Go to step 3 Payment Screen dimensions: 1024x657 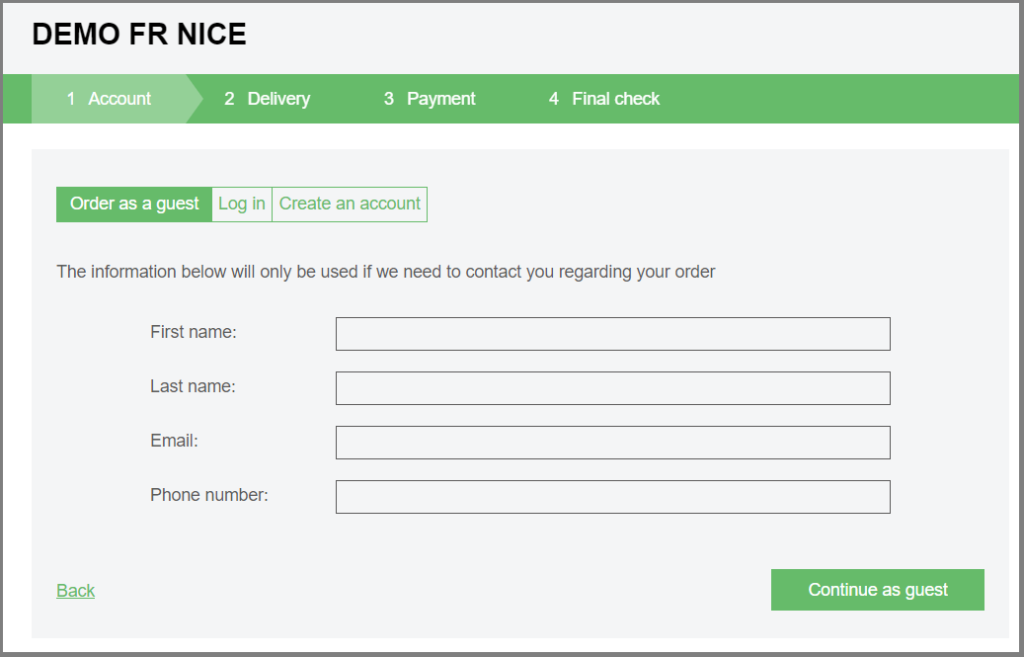tap(429, 99)
